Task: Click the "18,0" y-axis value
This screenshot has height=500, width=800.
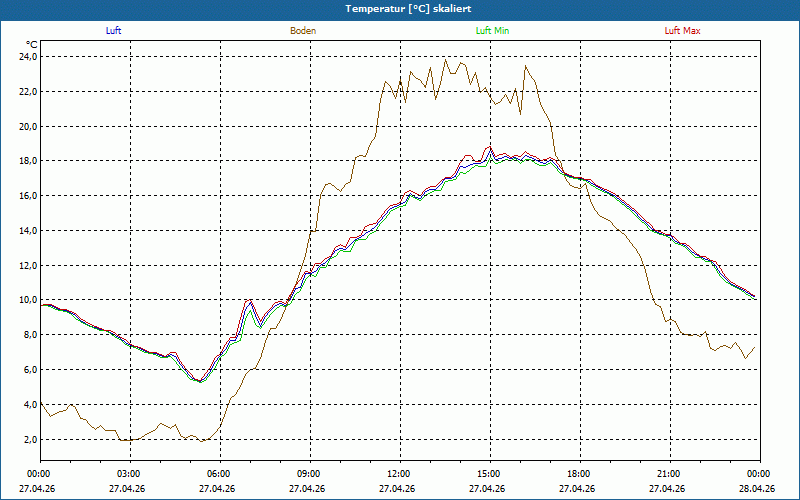Action: coord(29,161)
